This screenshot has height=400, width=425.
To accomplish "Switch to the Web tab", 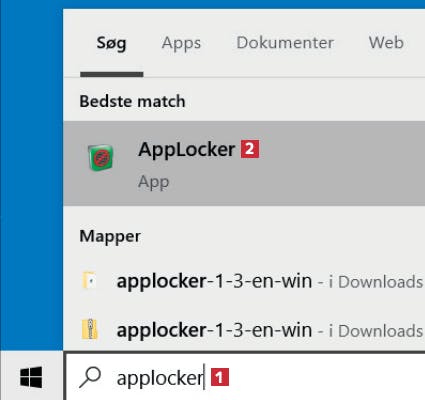I will pos(386,43).
